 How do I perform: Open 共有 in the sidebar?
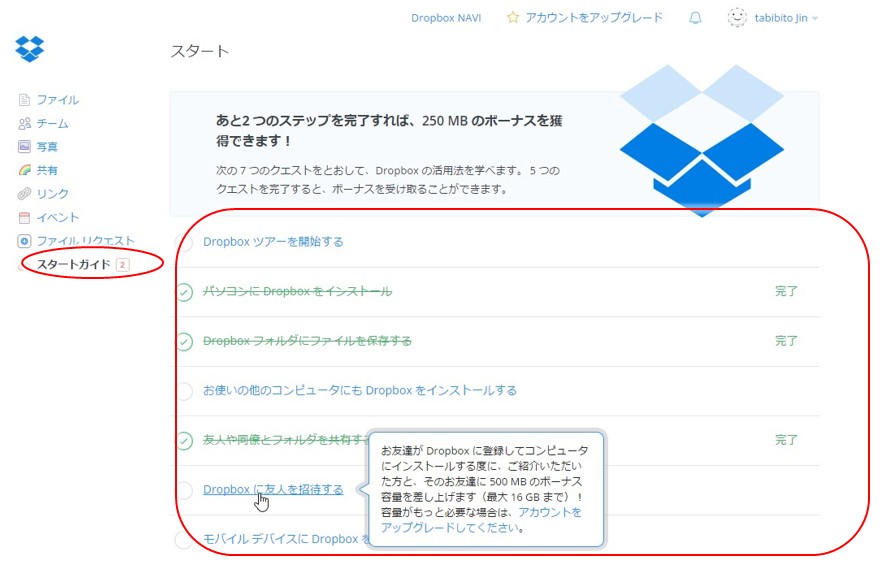[x=47, y=170]
